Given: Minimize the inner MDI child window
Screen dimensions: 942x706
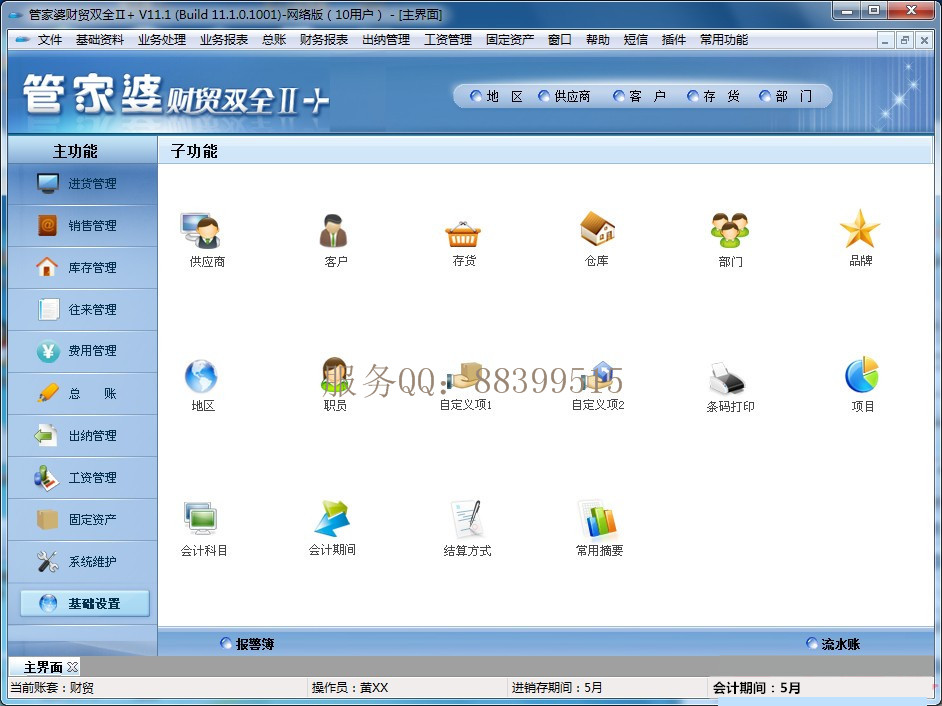Looking at the screenshot, I should 884,40.
